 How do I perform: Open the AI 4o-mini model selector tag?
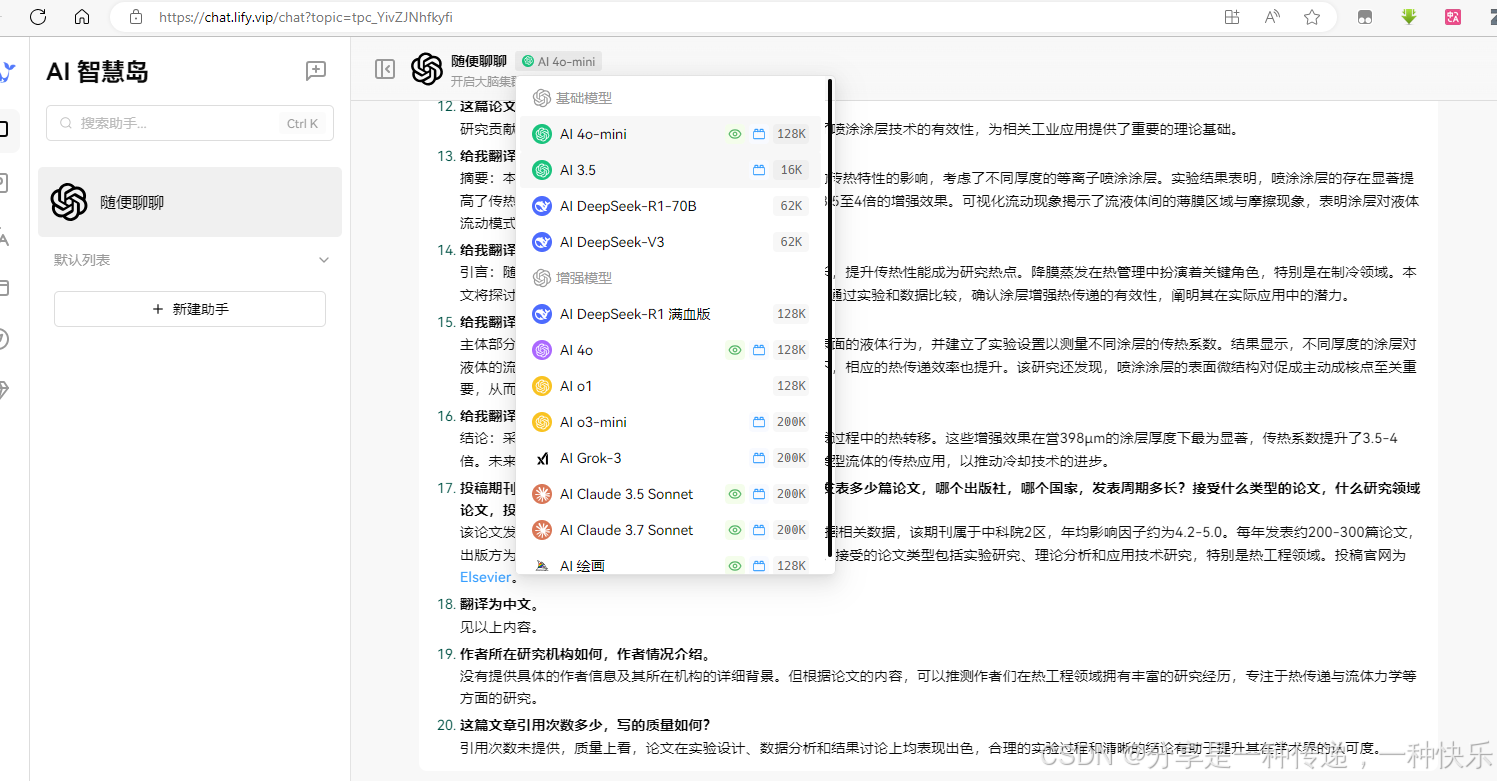(x=559, y=61)
